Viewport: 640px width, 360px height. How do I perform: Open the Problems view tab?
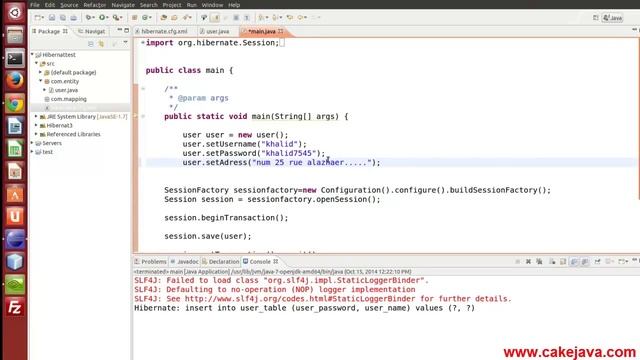click(150, 261)
